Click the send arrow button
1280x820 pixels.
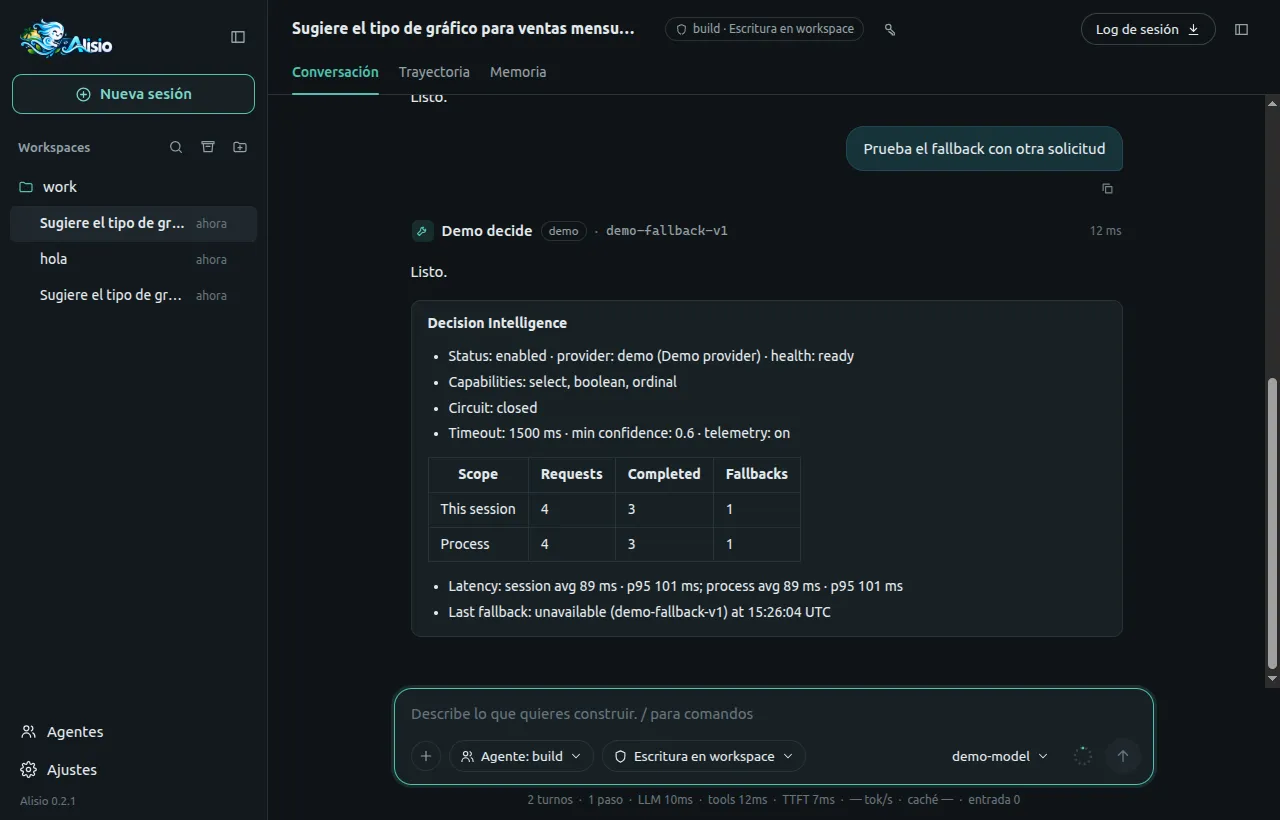pos(1122,756)
